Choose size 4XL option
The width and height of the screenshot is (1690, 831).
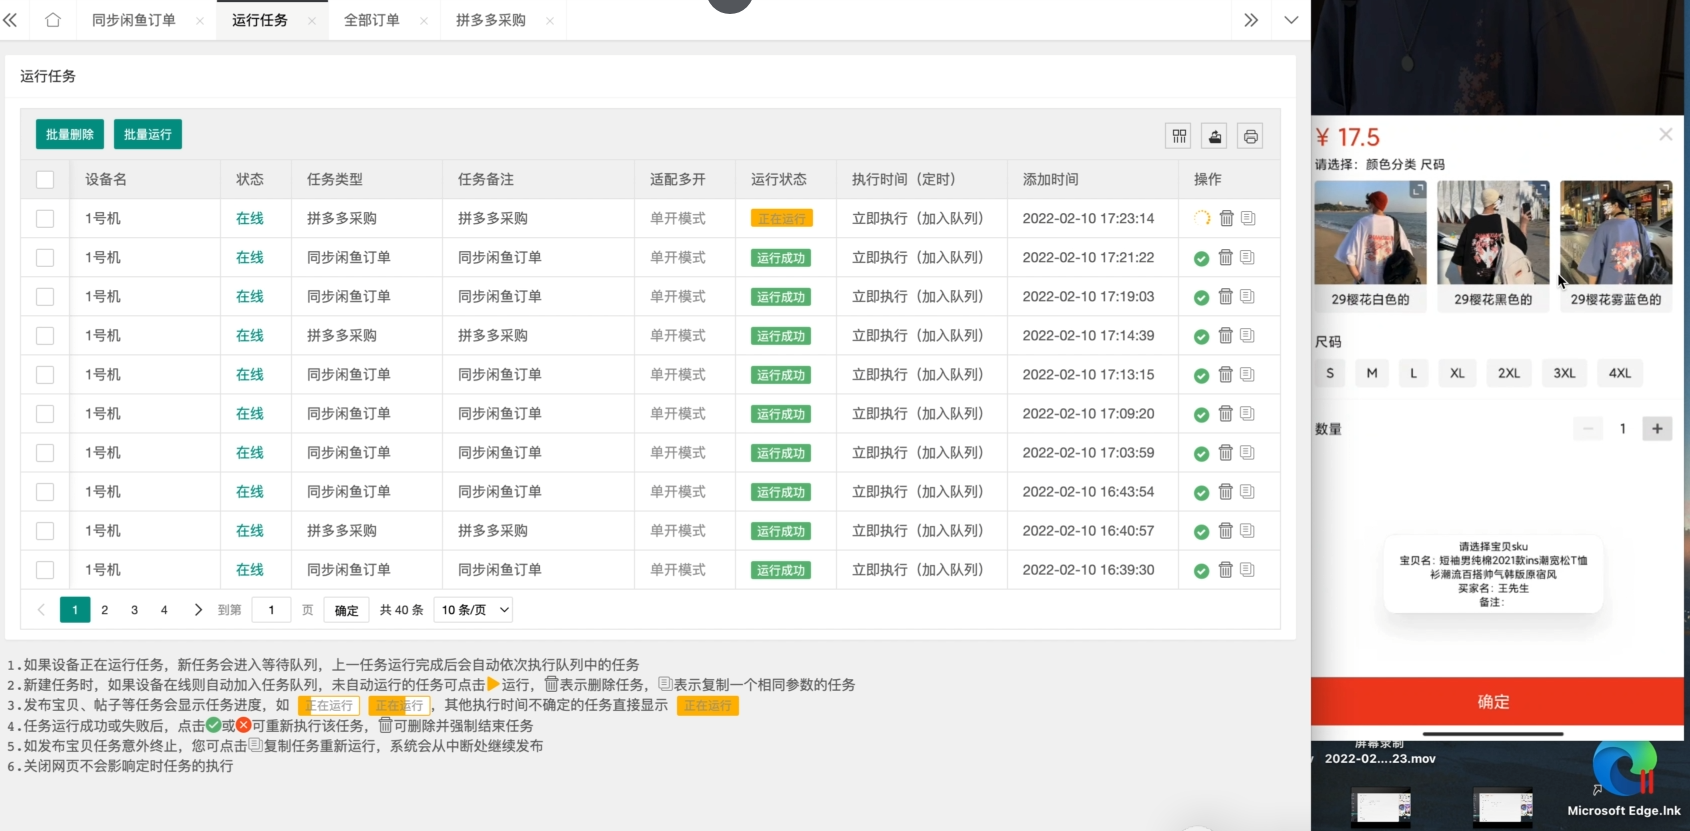(1620, 373)
